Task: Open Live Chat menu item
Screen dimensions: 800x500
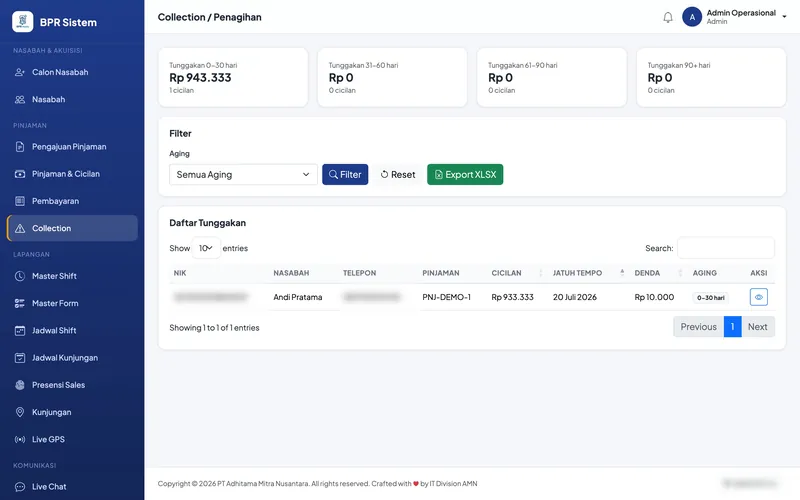Action: click(x=72, y=487)
